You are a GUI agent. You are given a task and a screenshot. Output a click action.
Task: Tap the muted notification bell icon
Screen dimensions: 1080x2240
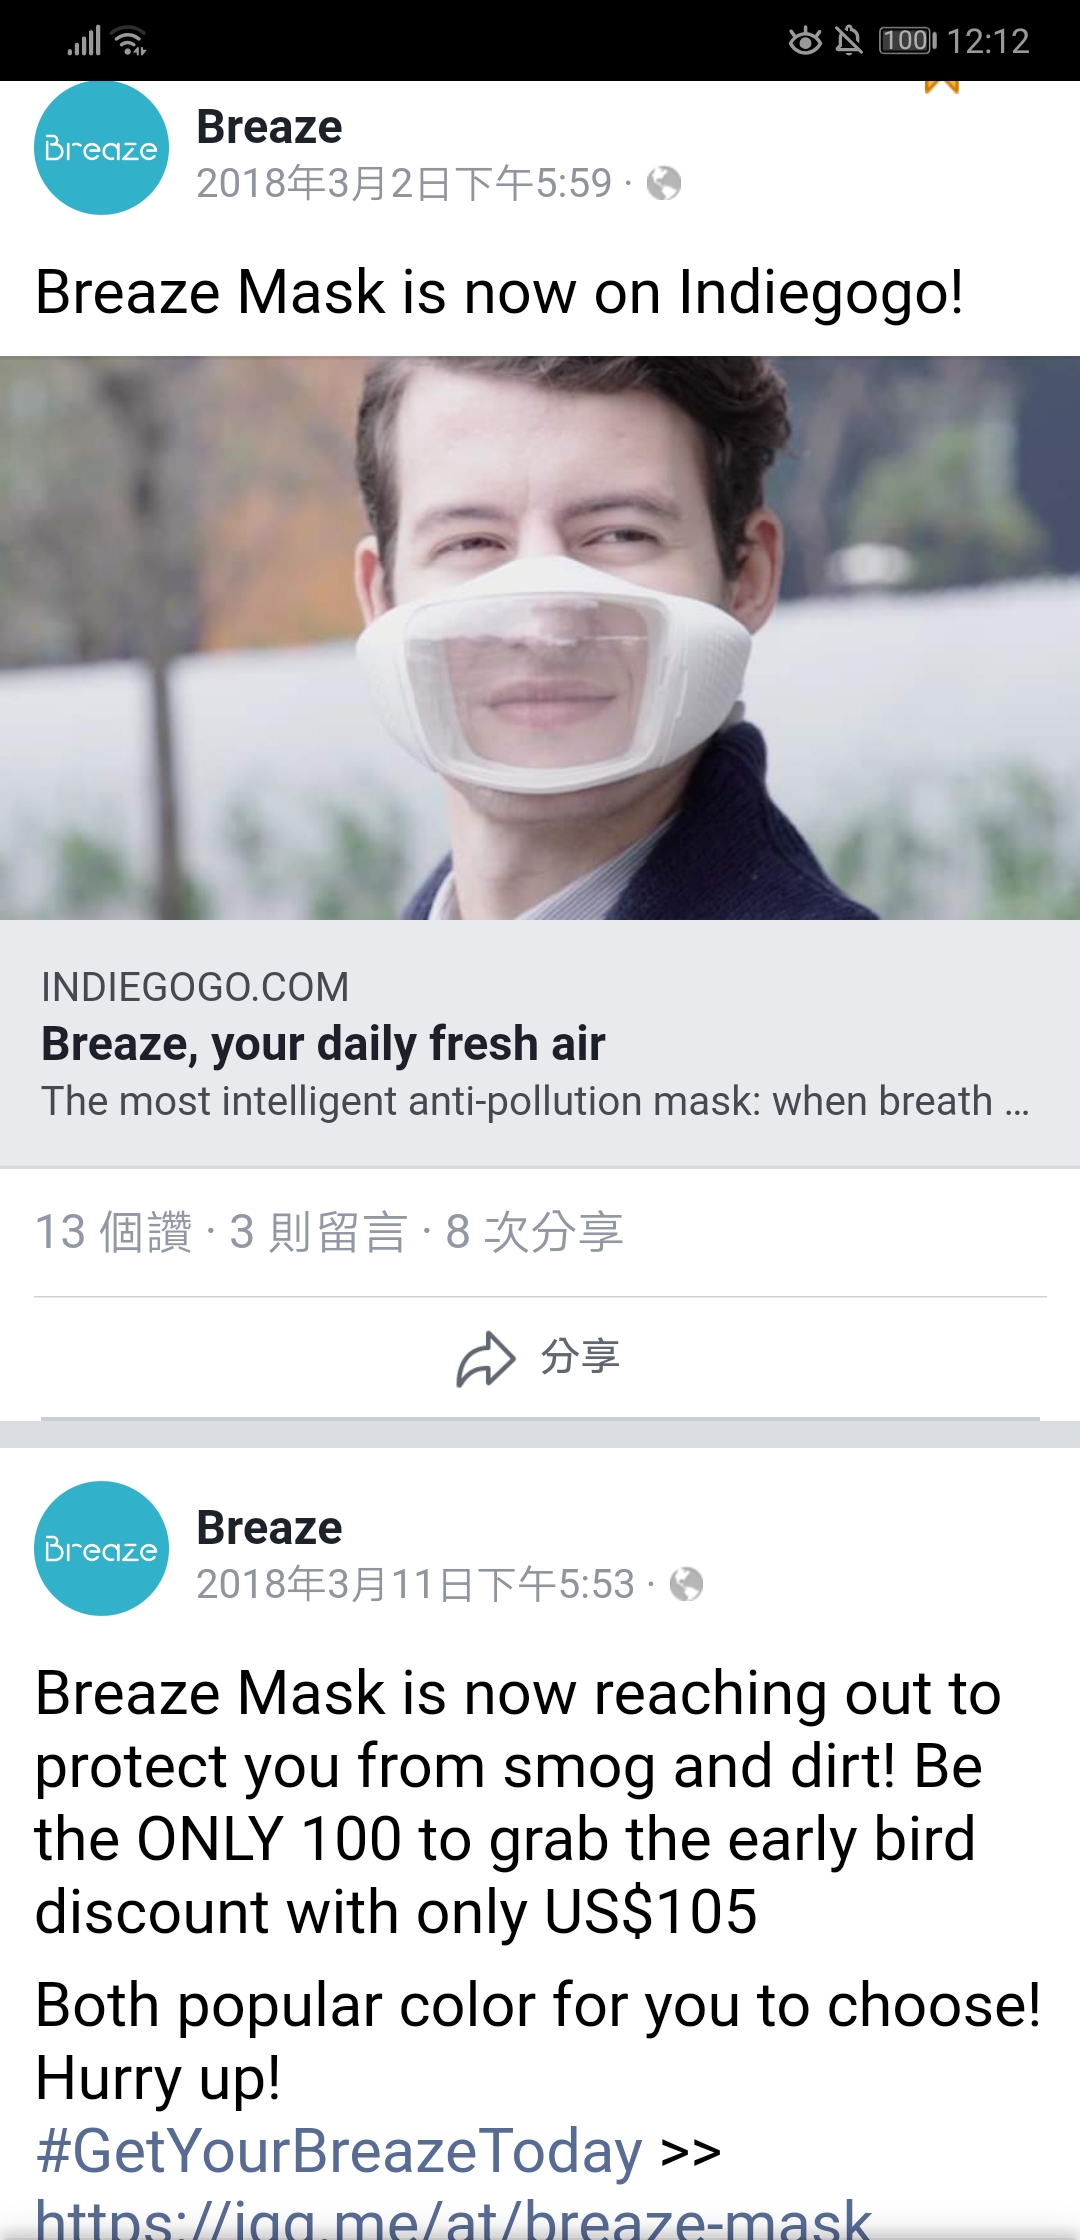pos(849,41)
